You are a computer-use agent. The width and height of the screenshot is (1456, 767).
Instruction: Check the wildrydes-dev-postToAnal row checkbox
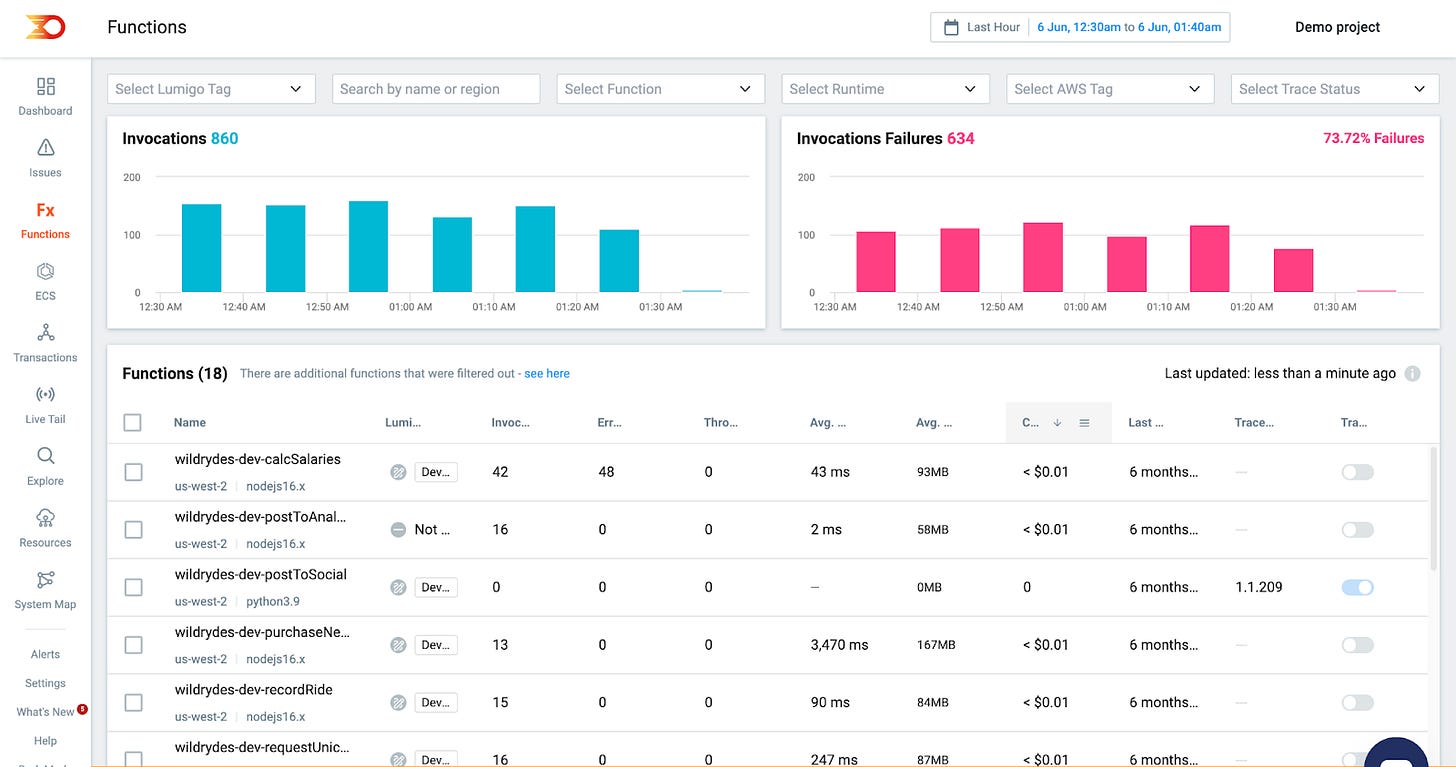point(133,530)
